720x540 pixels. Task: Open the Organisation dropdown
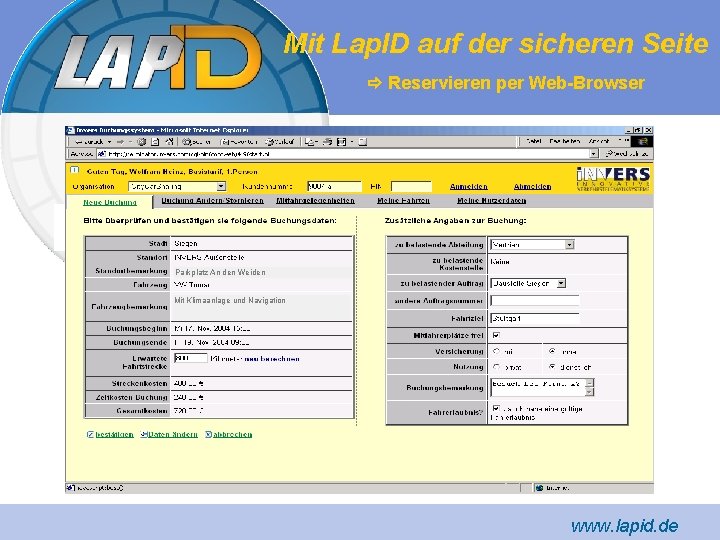click(221, 186)
